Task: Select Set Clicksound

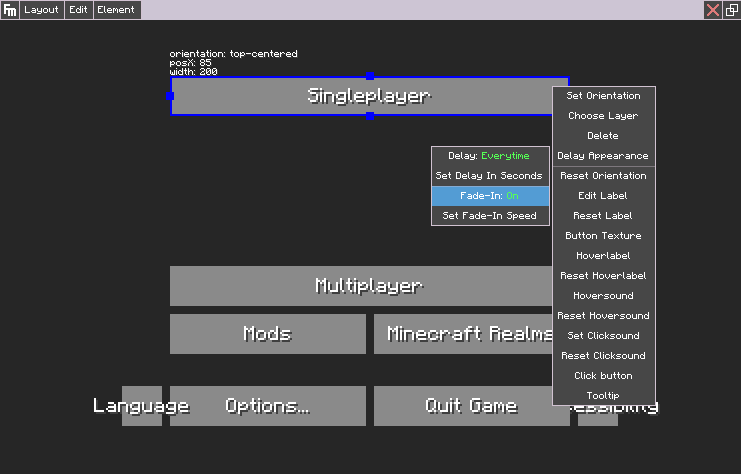Action: click(603, 336)
